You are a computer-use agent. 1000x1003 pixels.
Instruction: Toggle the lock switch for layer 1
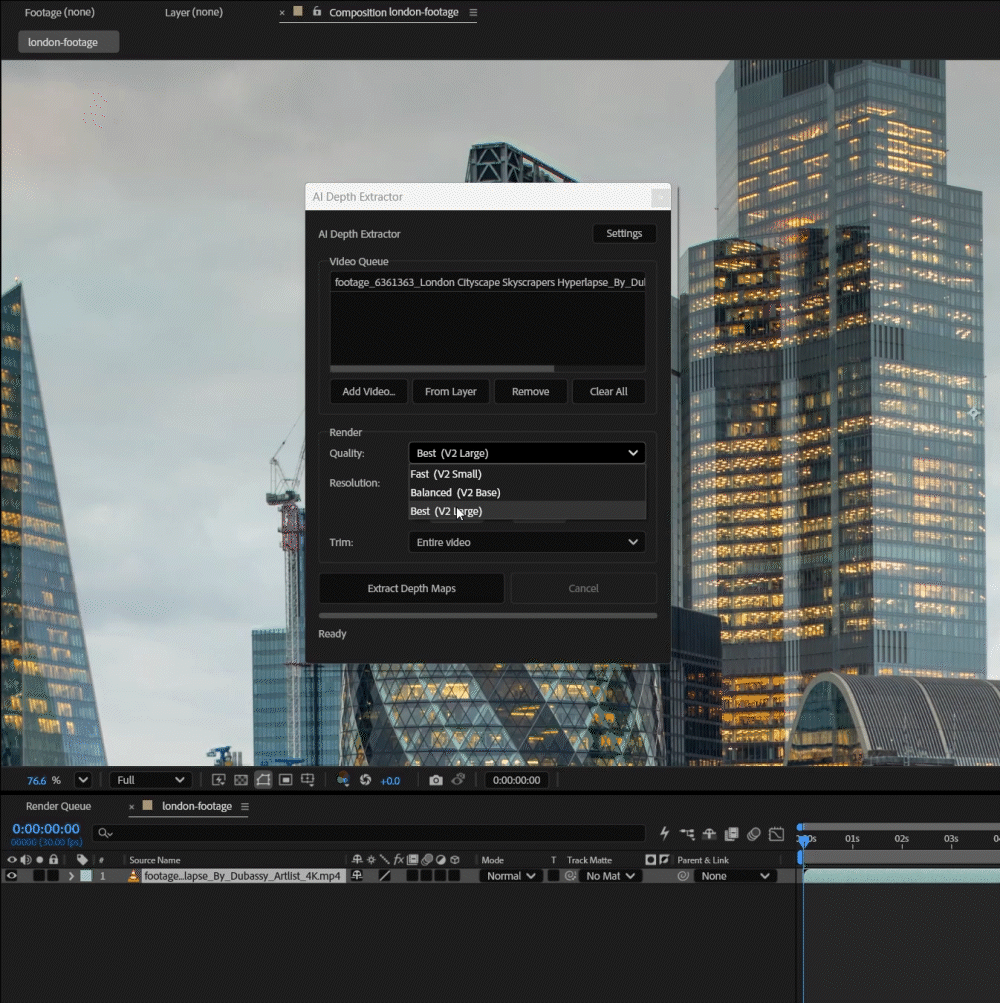54,876
